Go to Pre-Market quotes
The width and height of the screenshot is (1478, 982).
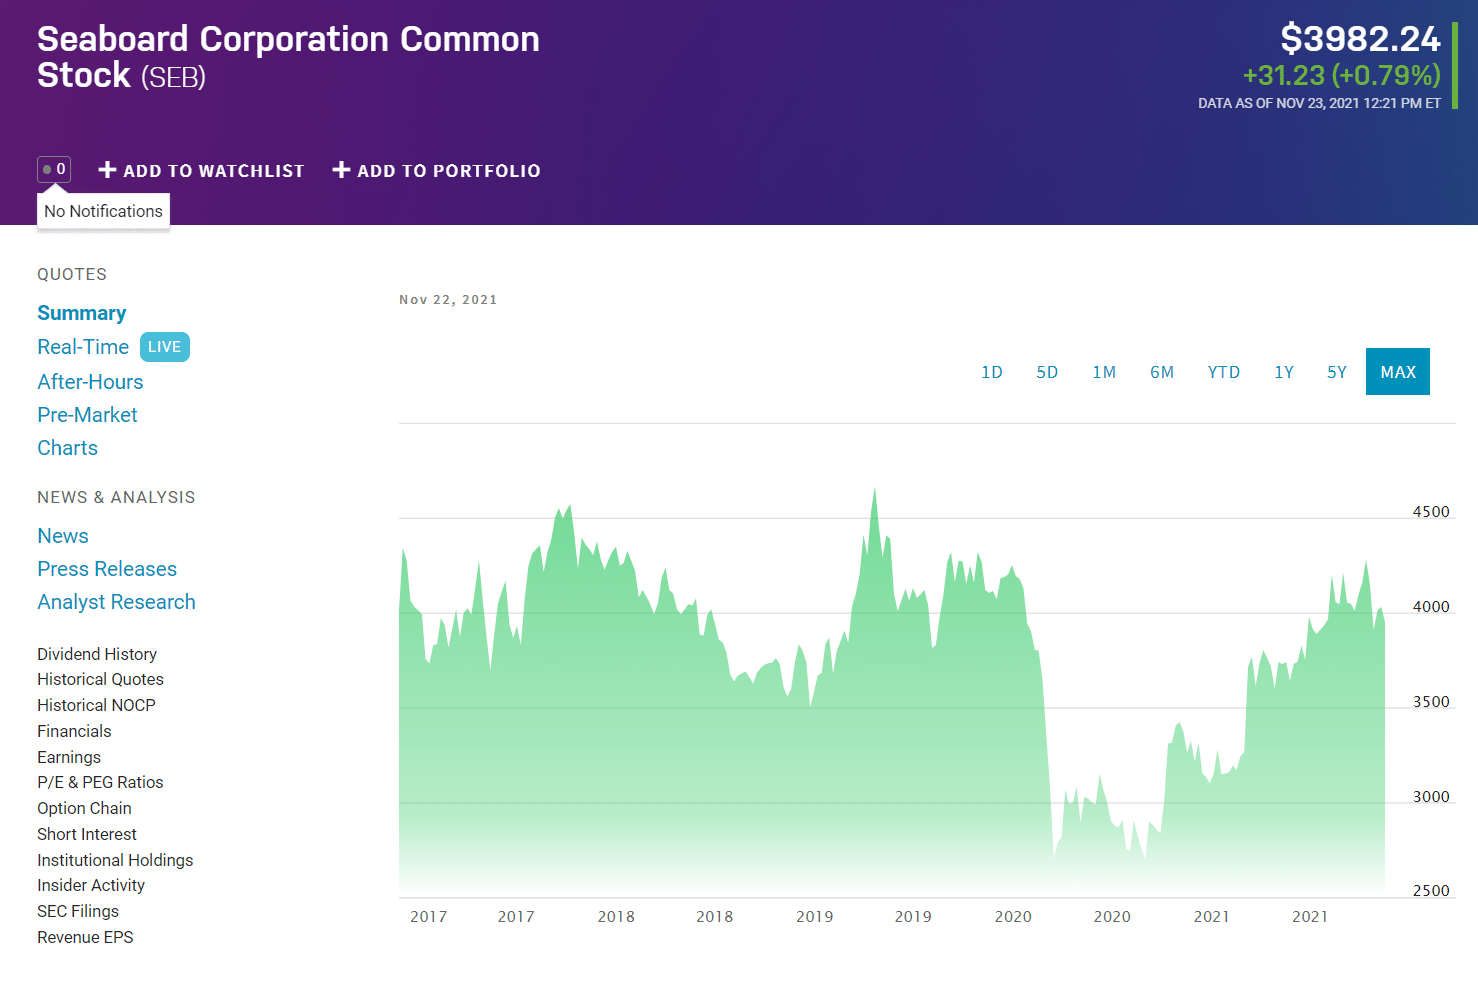click(87, 415)
